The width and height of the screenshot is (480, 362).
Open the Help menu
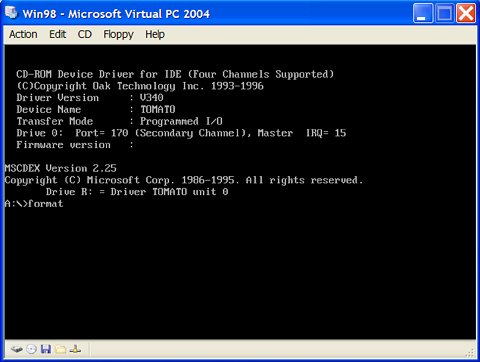[155, 34]
